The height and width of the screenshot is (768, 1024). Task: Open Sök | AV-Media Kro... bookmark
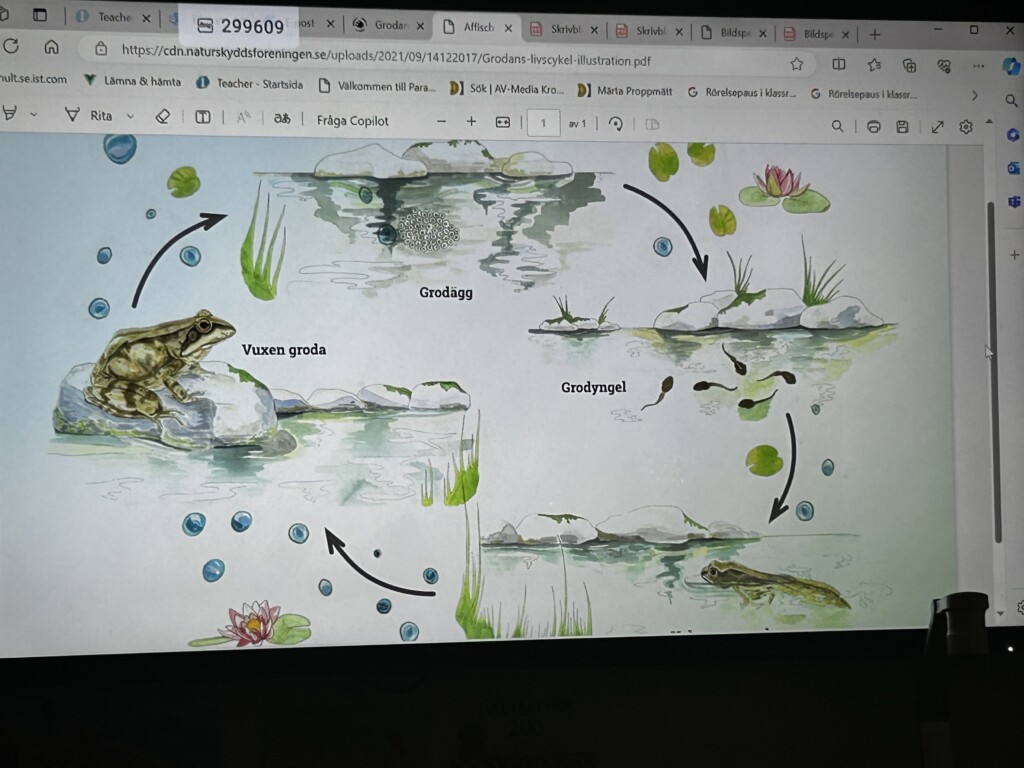(x=507, y=89)
